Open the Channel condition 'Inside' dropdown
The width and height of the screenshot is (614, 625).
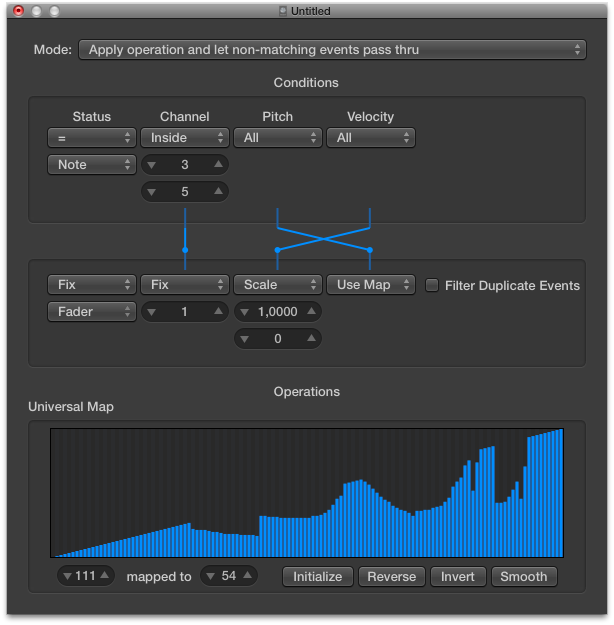point(185,138)
